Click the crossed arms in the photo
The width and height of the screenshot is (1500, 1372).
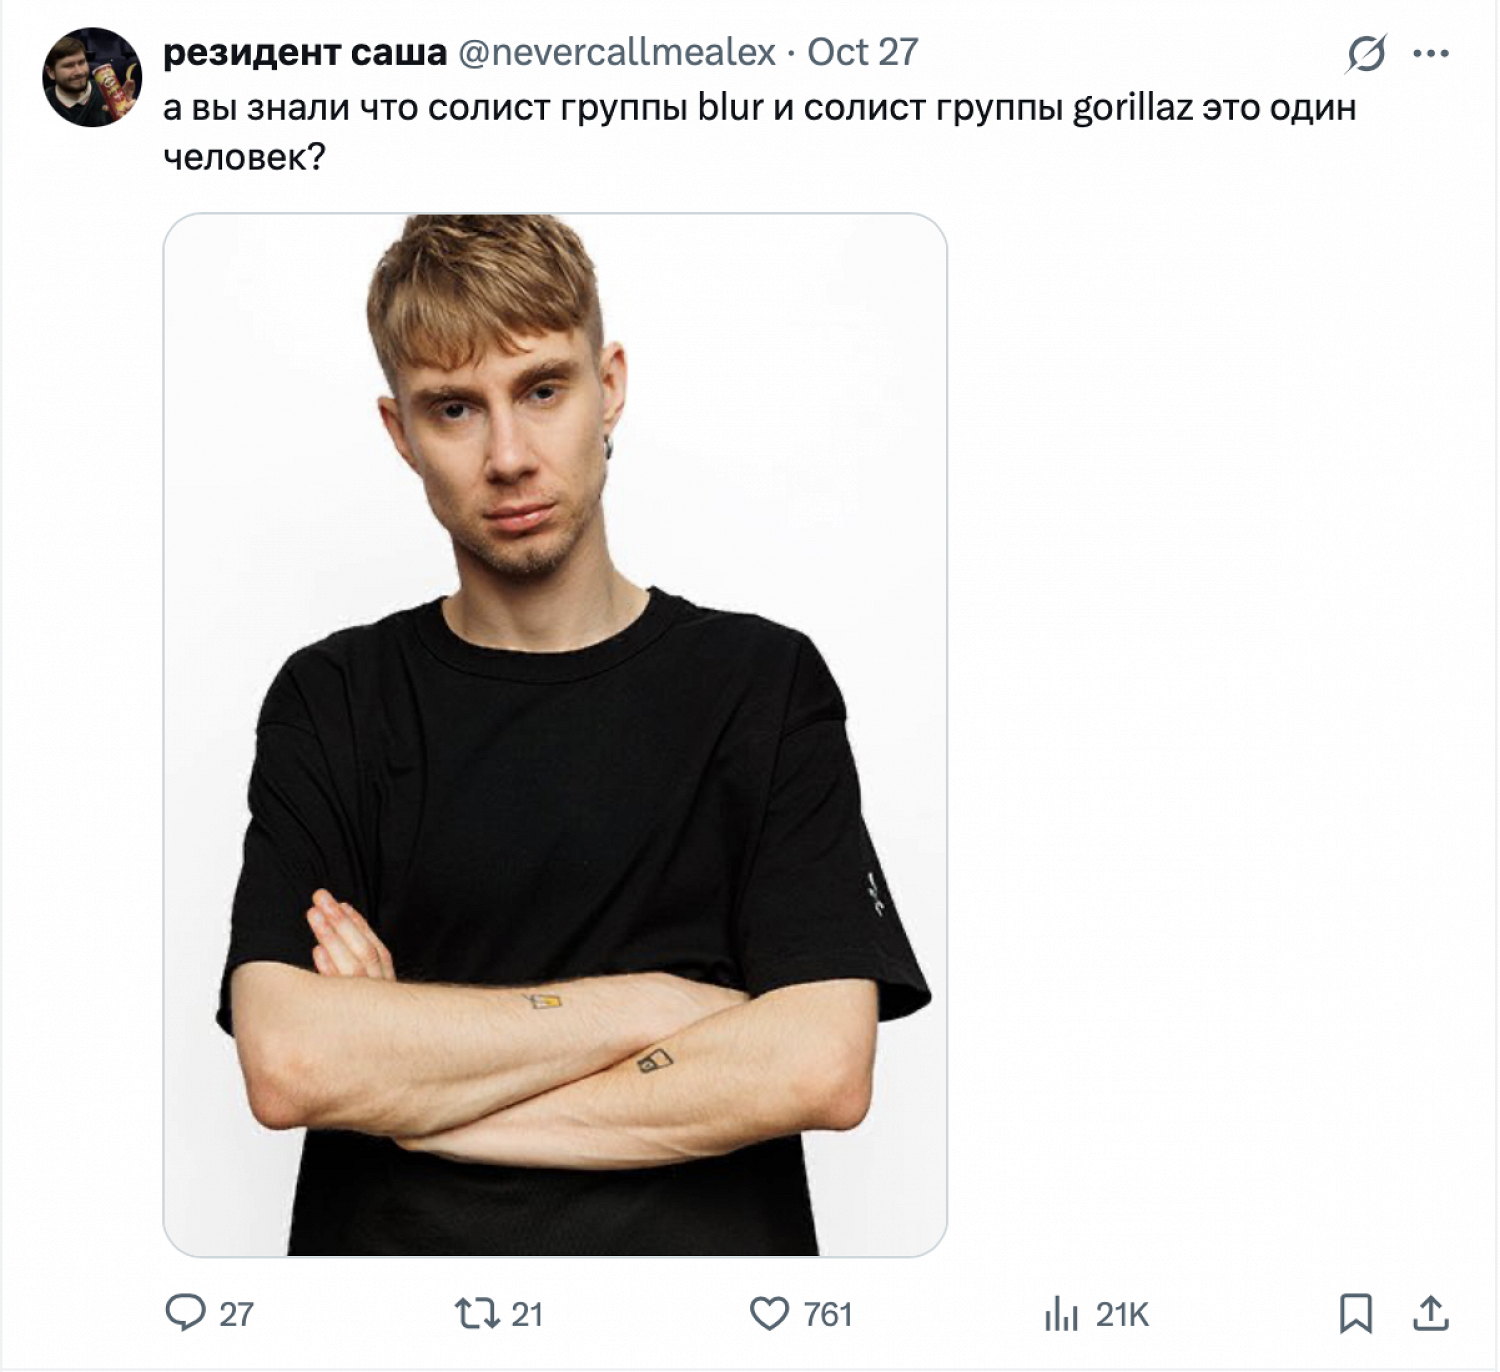(x=560, y=1060)
